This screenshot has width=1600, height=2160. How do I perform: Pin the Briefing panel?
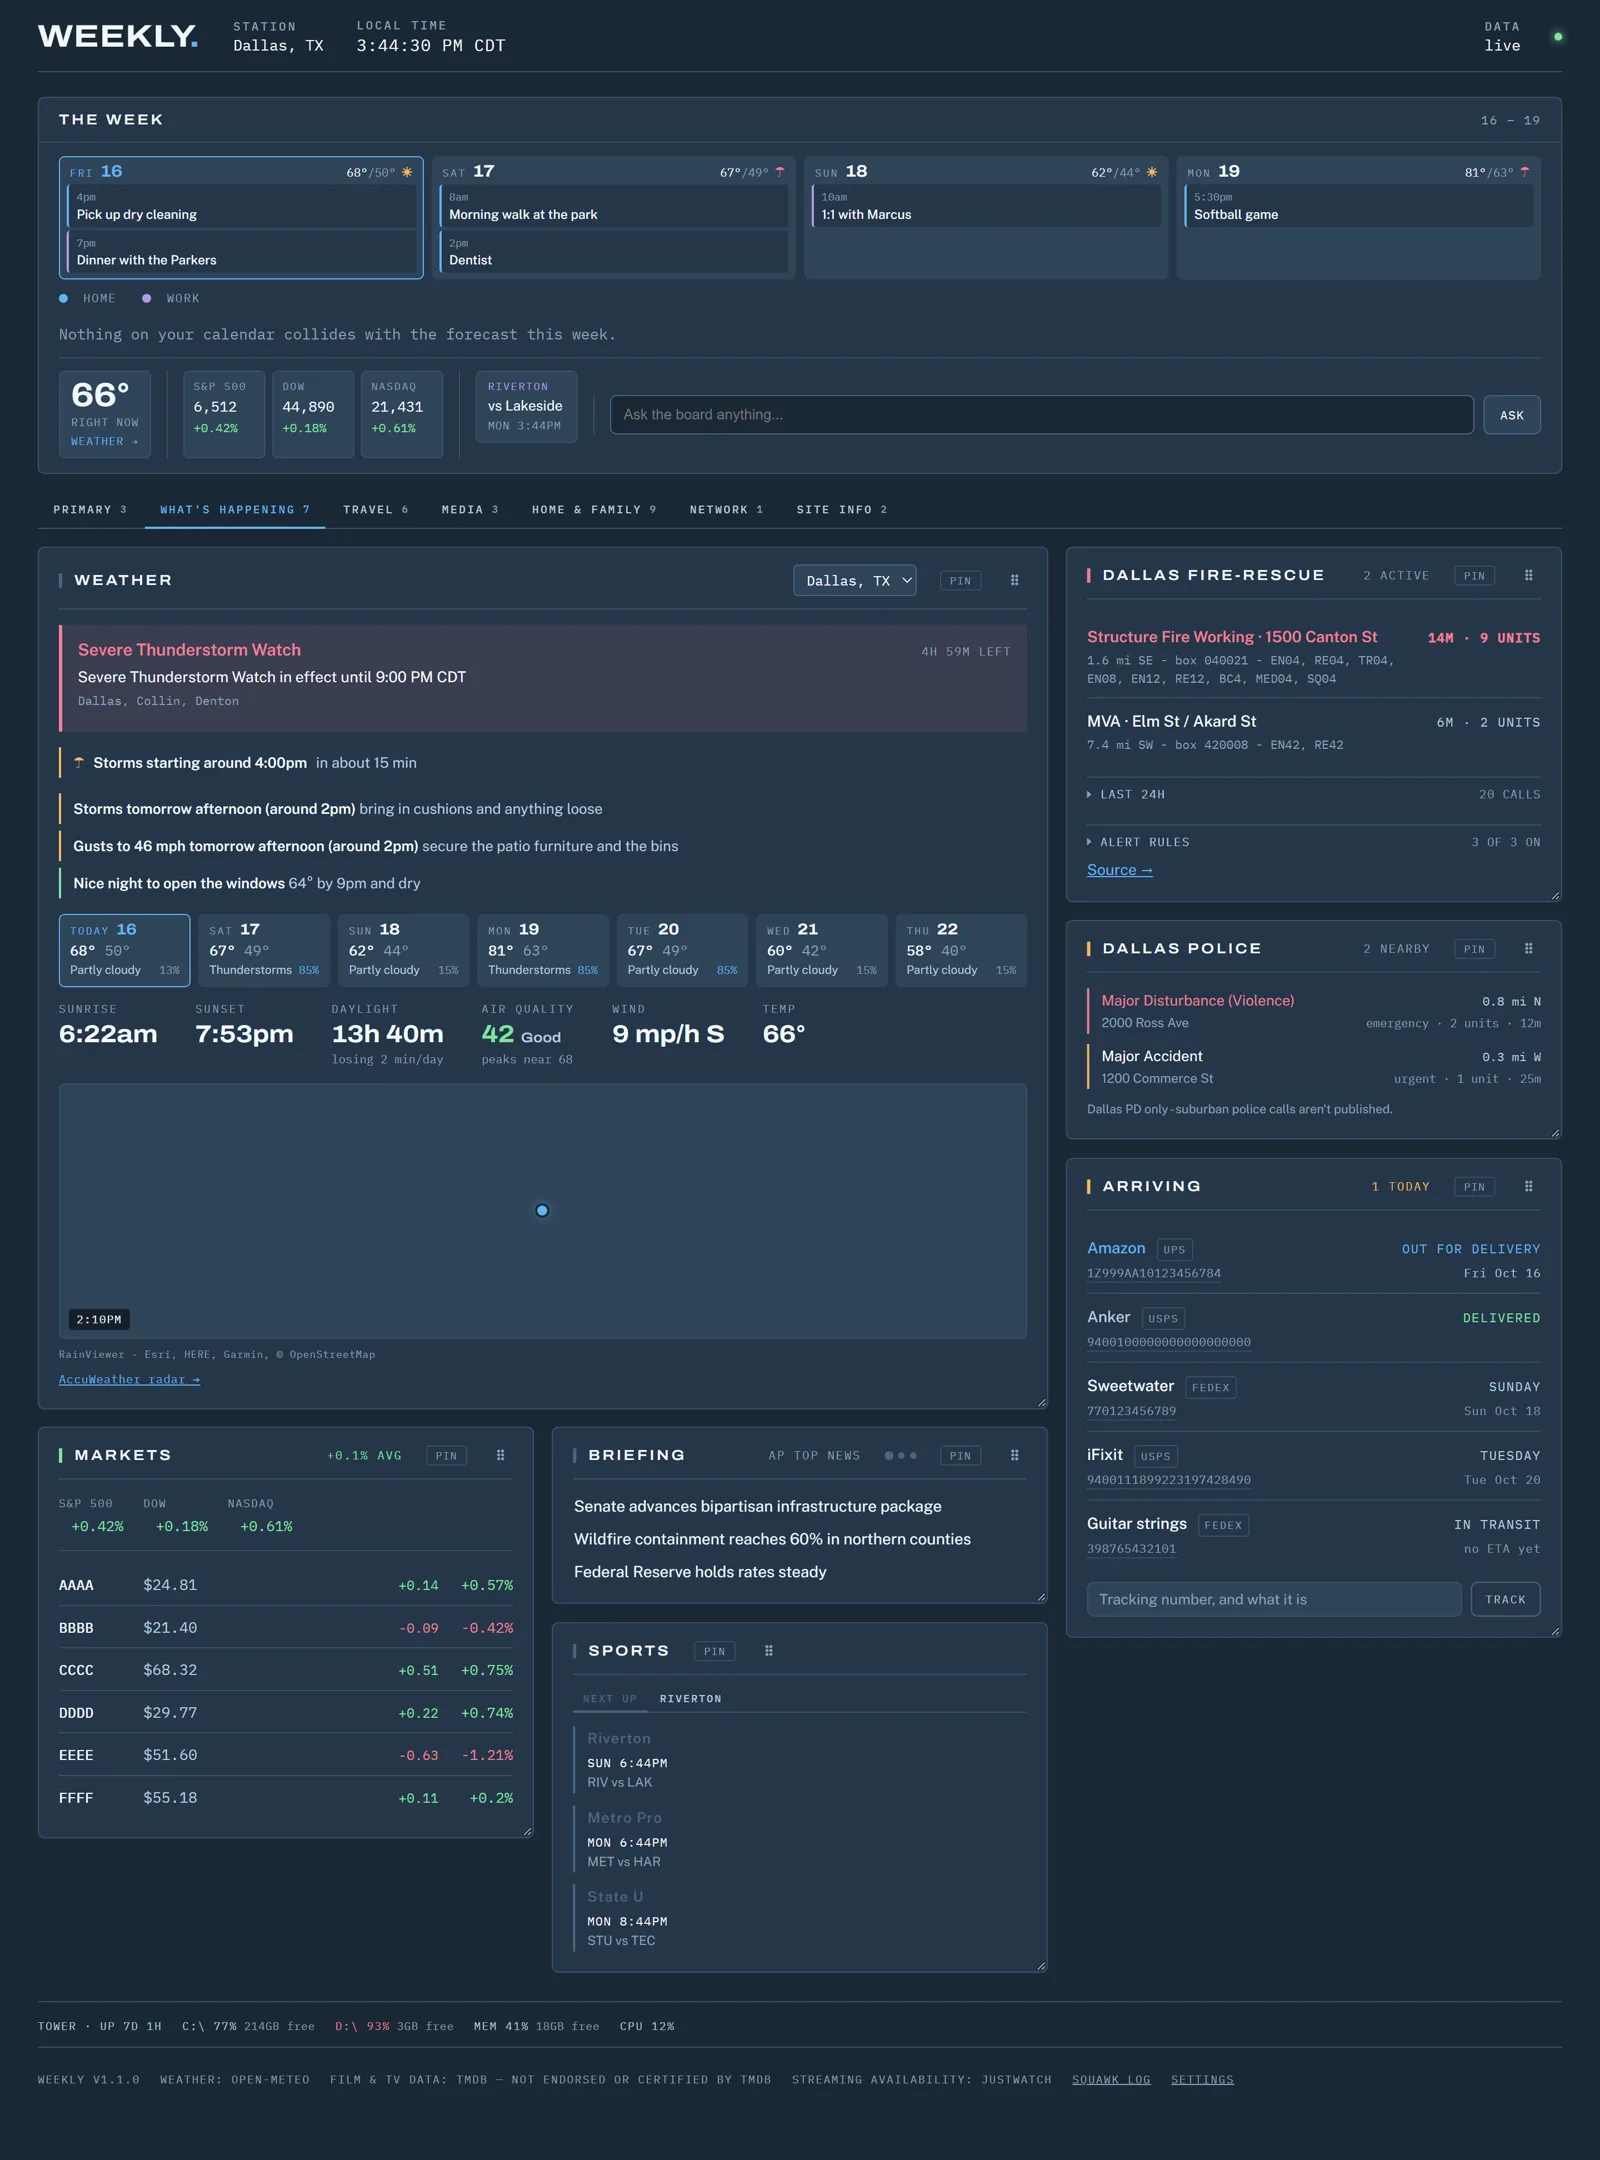pos(960,1455)
